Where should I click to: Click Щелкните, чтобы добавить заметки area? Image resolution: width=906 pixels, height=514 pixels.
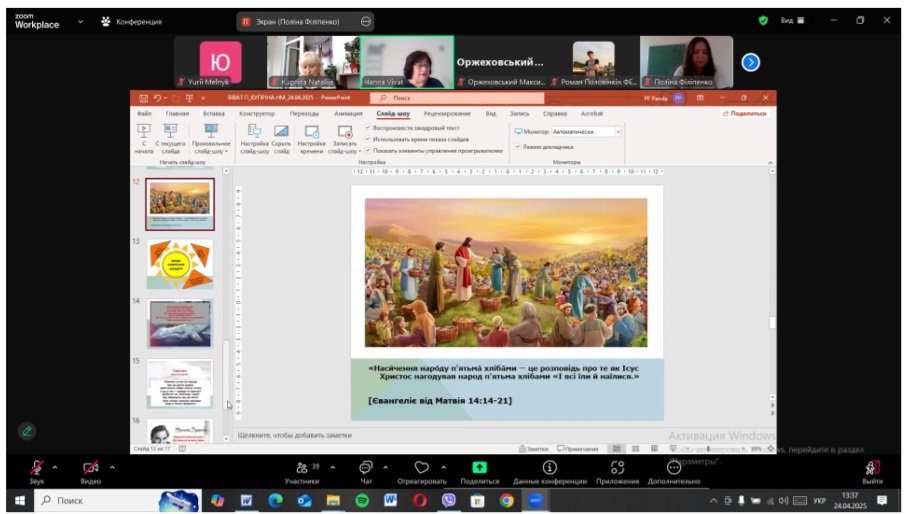click(295, 435)
